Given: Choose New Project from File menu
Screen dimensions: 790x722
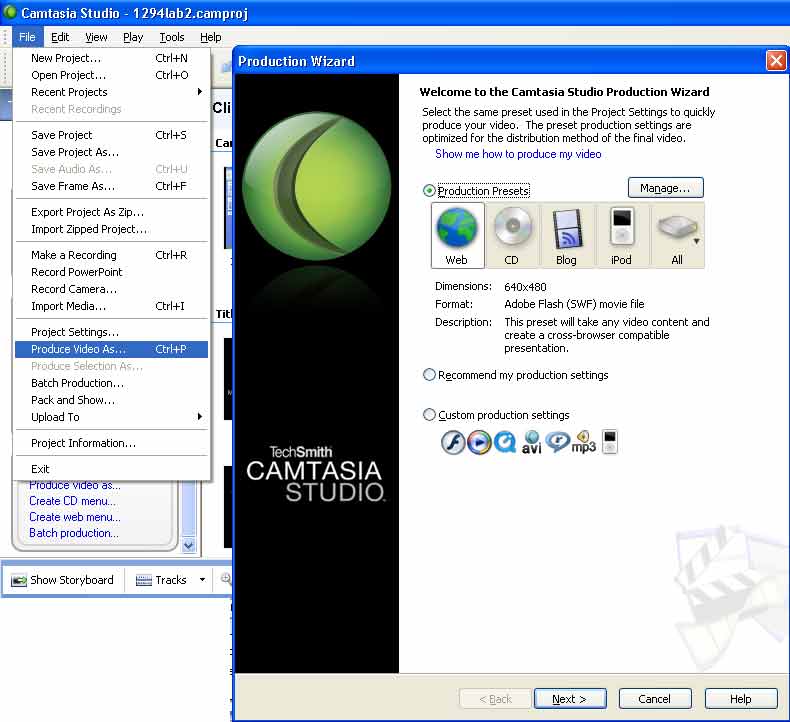Looking at the screenshot, I should point(111,58).
